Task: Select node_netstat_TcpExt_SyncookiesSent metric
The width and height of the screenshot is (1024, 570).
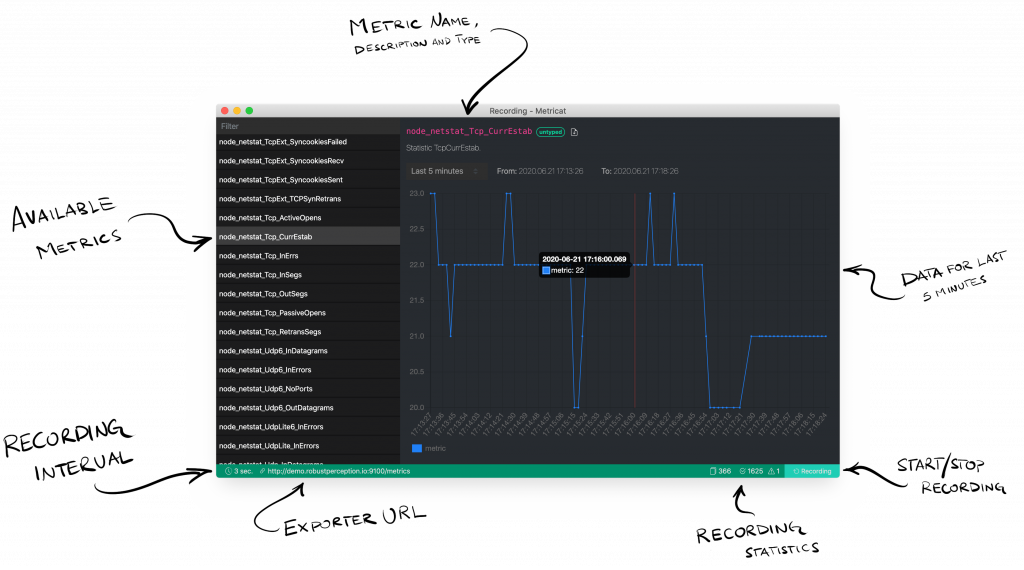Action: (308, 180)
